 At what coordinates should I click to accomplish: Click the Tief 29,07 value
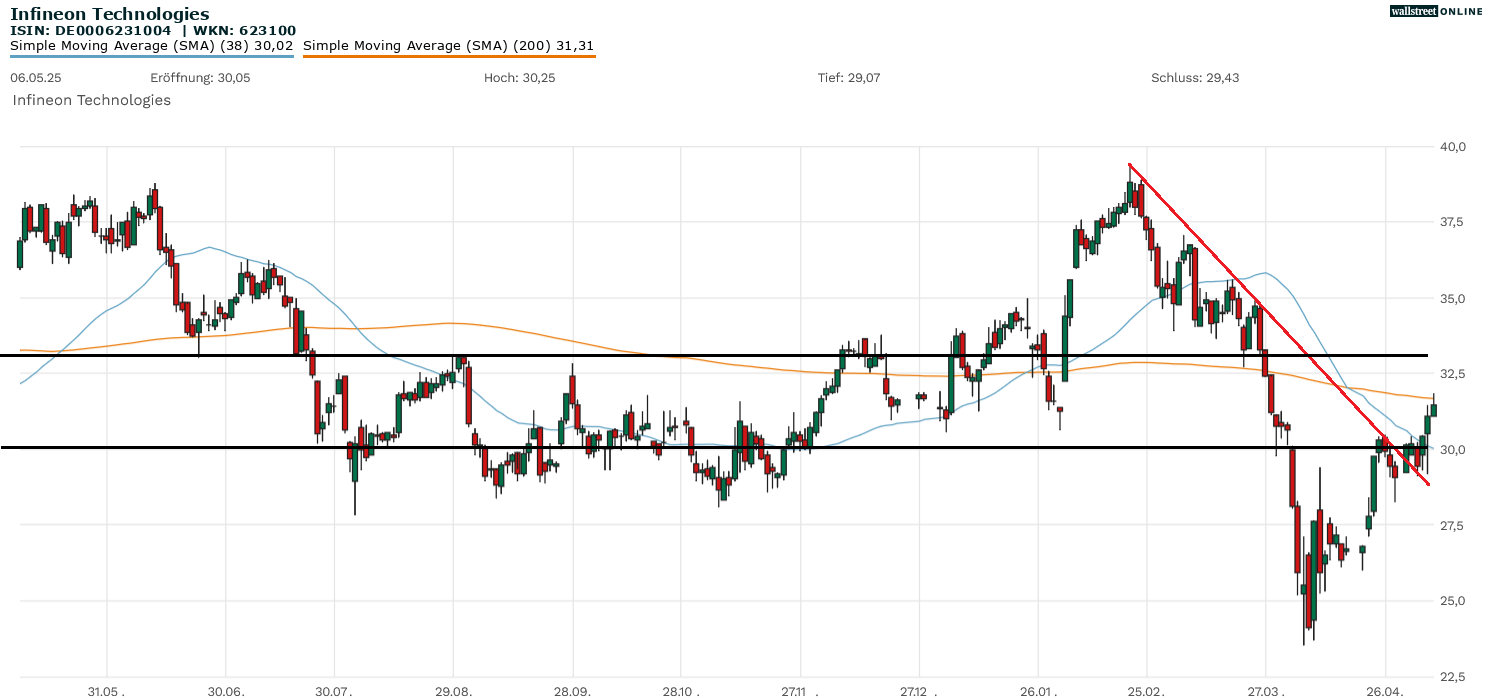point(849,78)
